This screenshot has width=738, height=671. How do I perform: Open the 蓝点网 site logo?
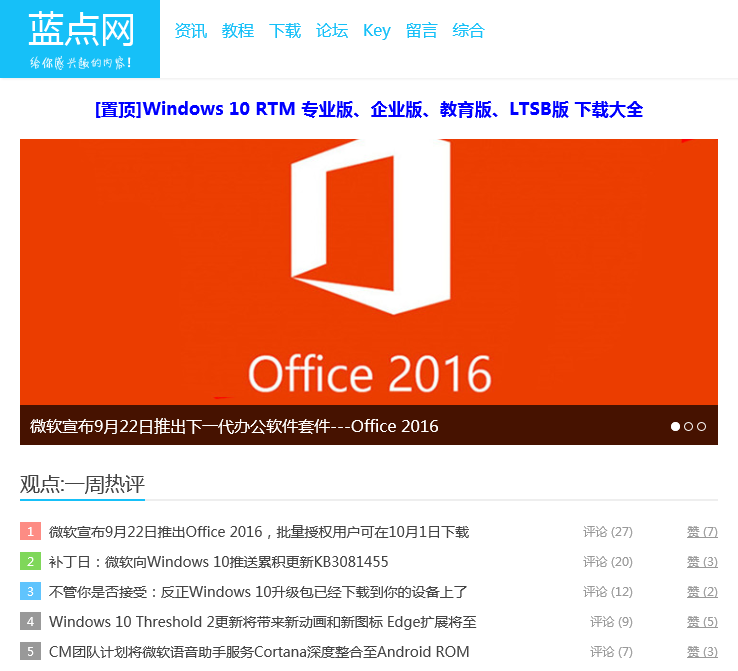click(x=80, y=39)
